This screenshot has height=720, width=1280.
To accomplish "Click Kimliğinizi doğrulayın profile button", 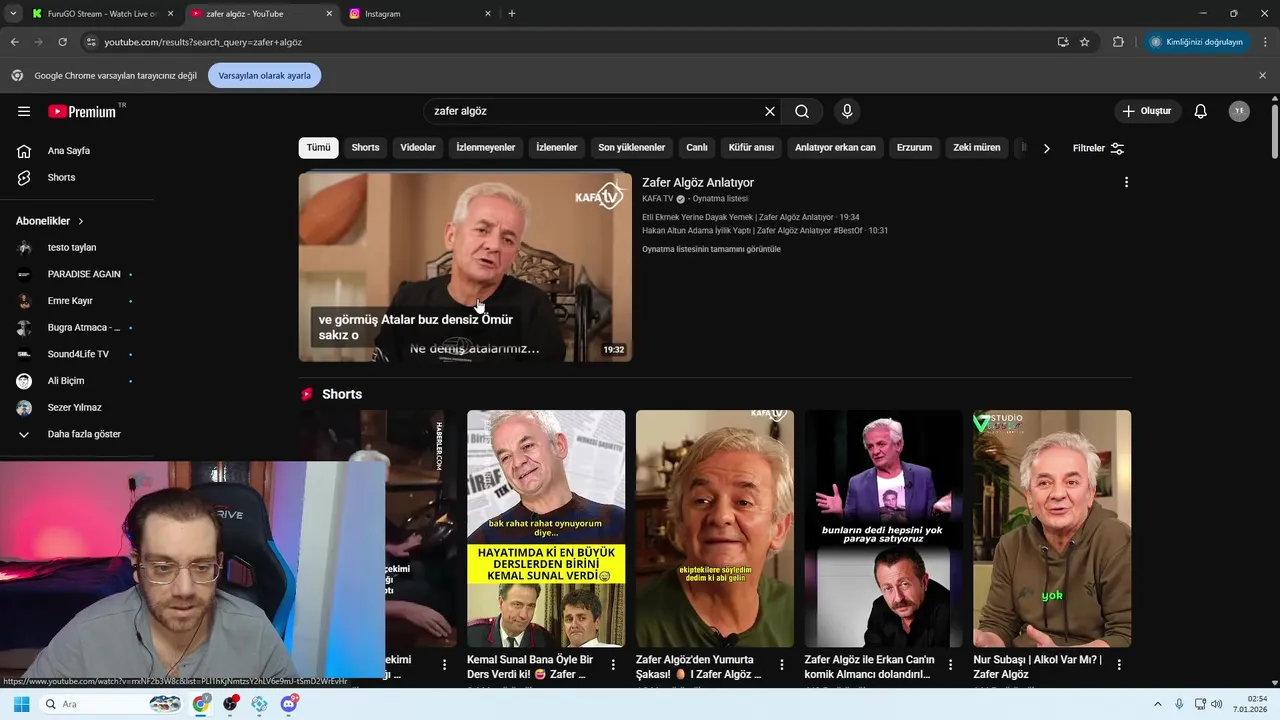I will click(1196, 42).
